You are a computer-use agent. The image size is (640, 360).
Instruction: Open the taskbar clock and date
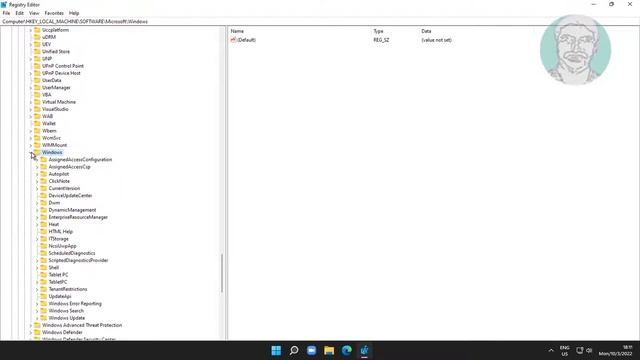(615, 351)
